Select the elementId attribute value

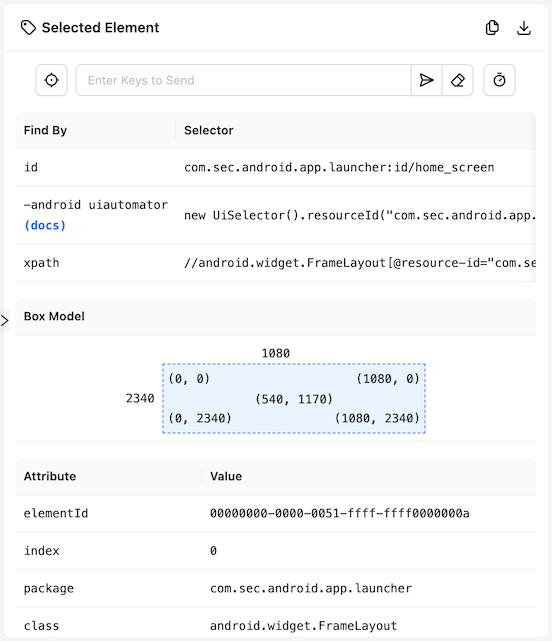click(339, 513)
